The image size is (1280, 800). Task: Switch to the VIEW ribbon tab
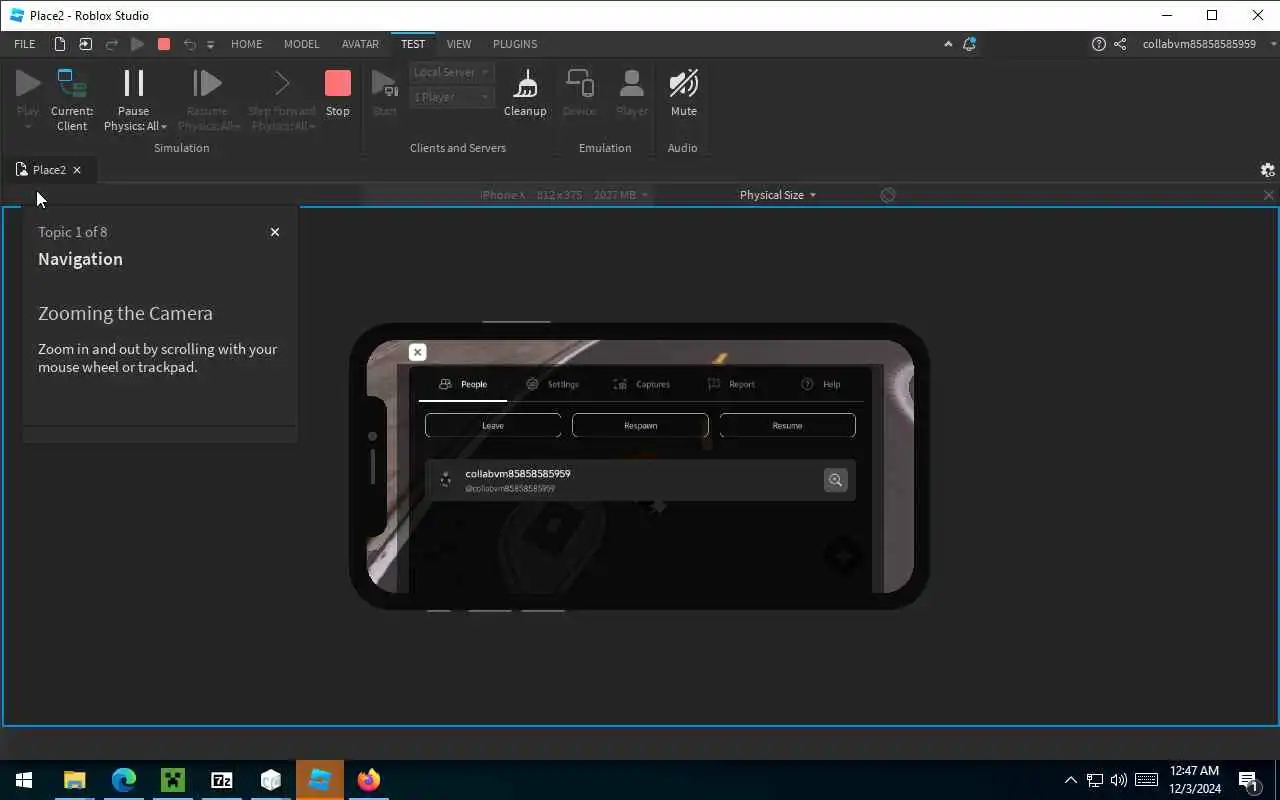tap(459, 44)
